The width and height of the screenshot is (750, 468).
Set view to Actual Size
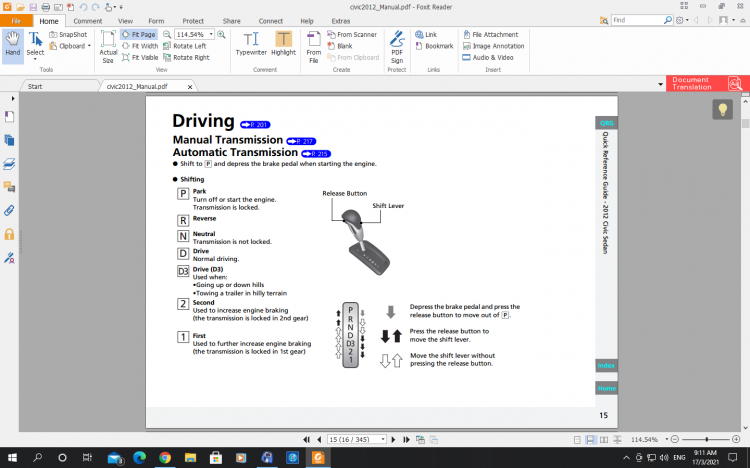point(108,46)
